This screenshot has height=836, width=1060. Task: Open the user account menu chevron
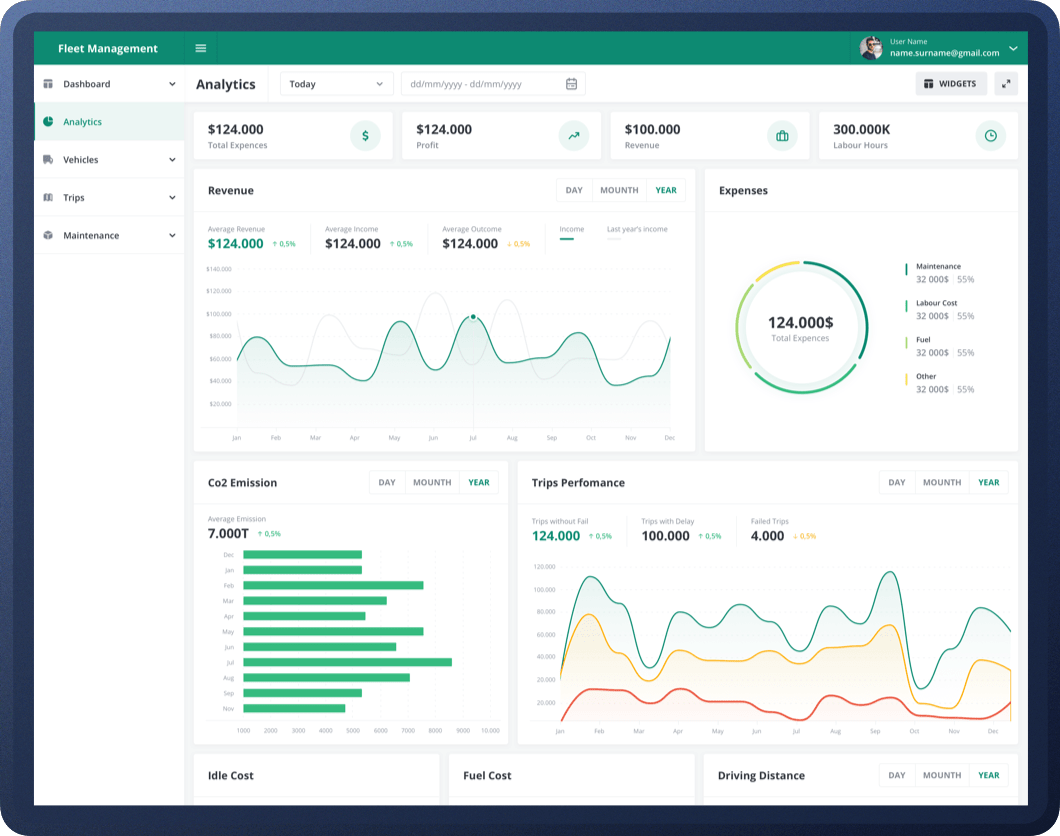pyautogui.click(x=1015, y=48)
